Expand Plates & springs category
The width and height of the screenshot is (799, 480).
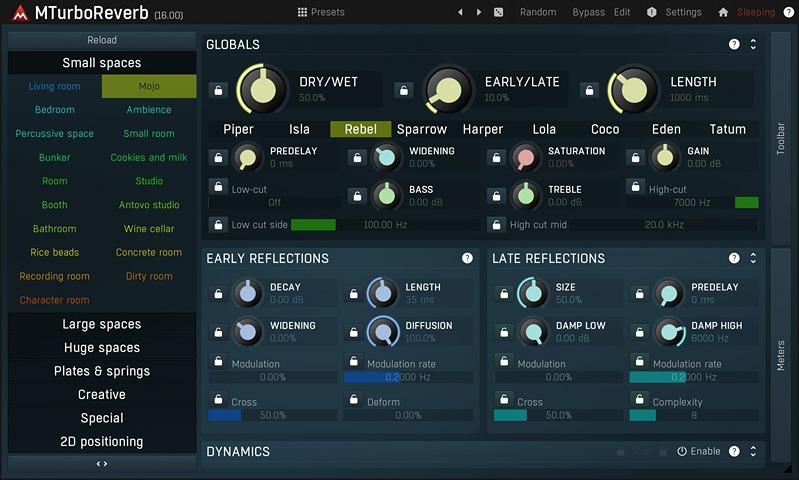pyautogui.click(x=102, y=371)
